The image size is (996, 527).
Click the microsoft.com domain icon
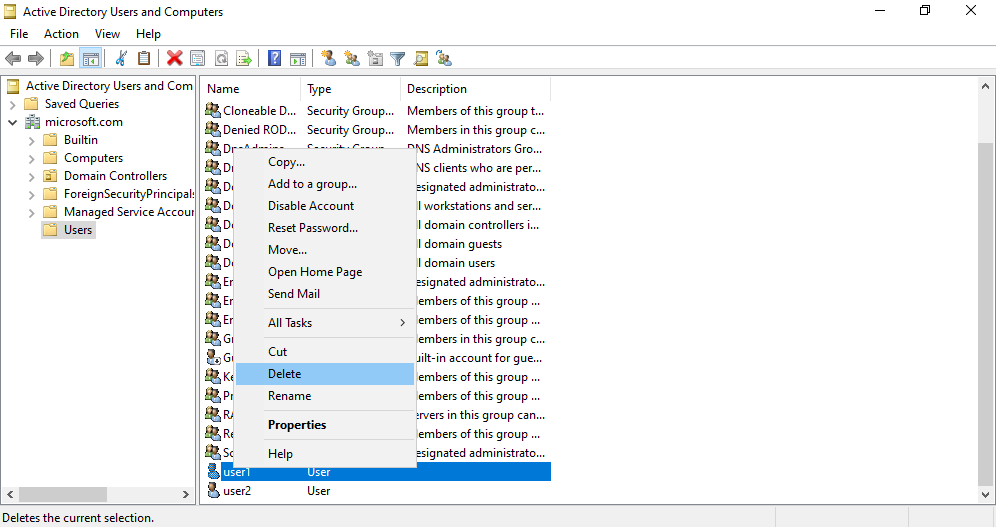[x=32, y=122]
